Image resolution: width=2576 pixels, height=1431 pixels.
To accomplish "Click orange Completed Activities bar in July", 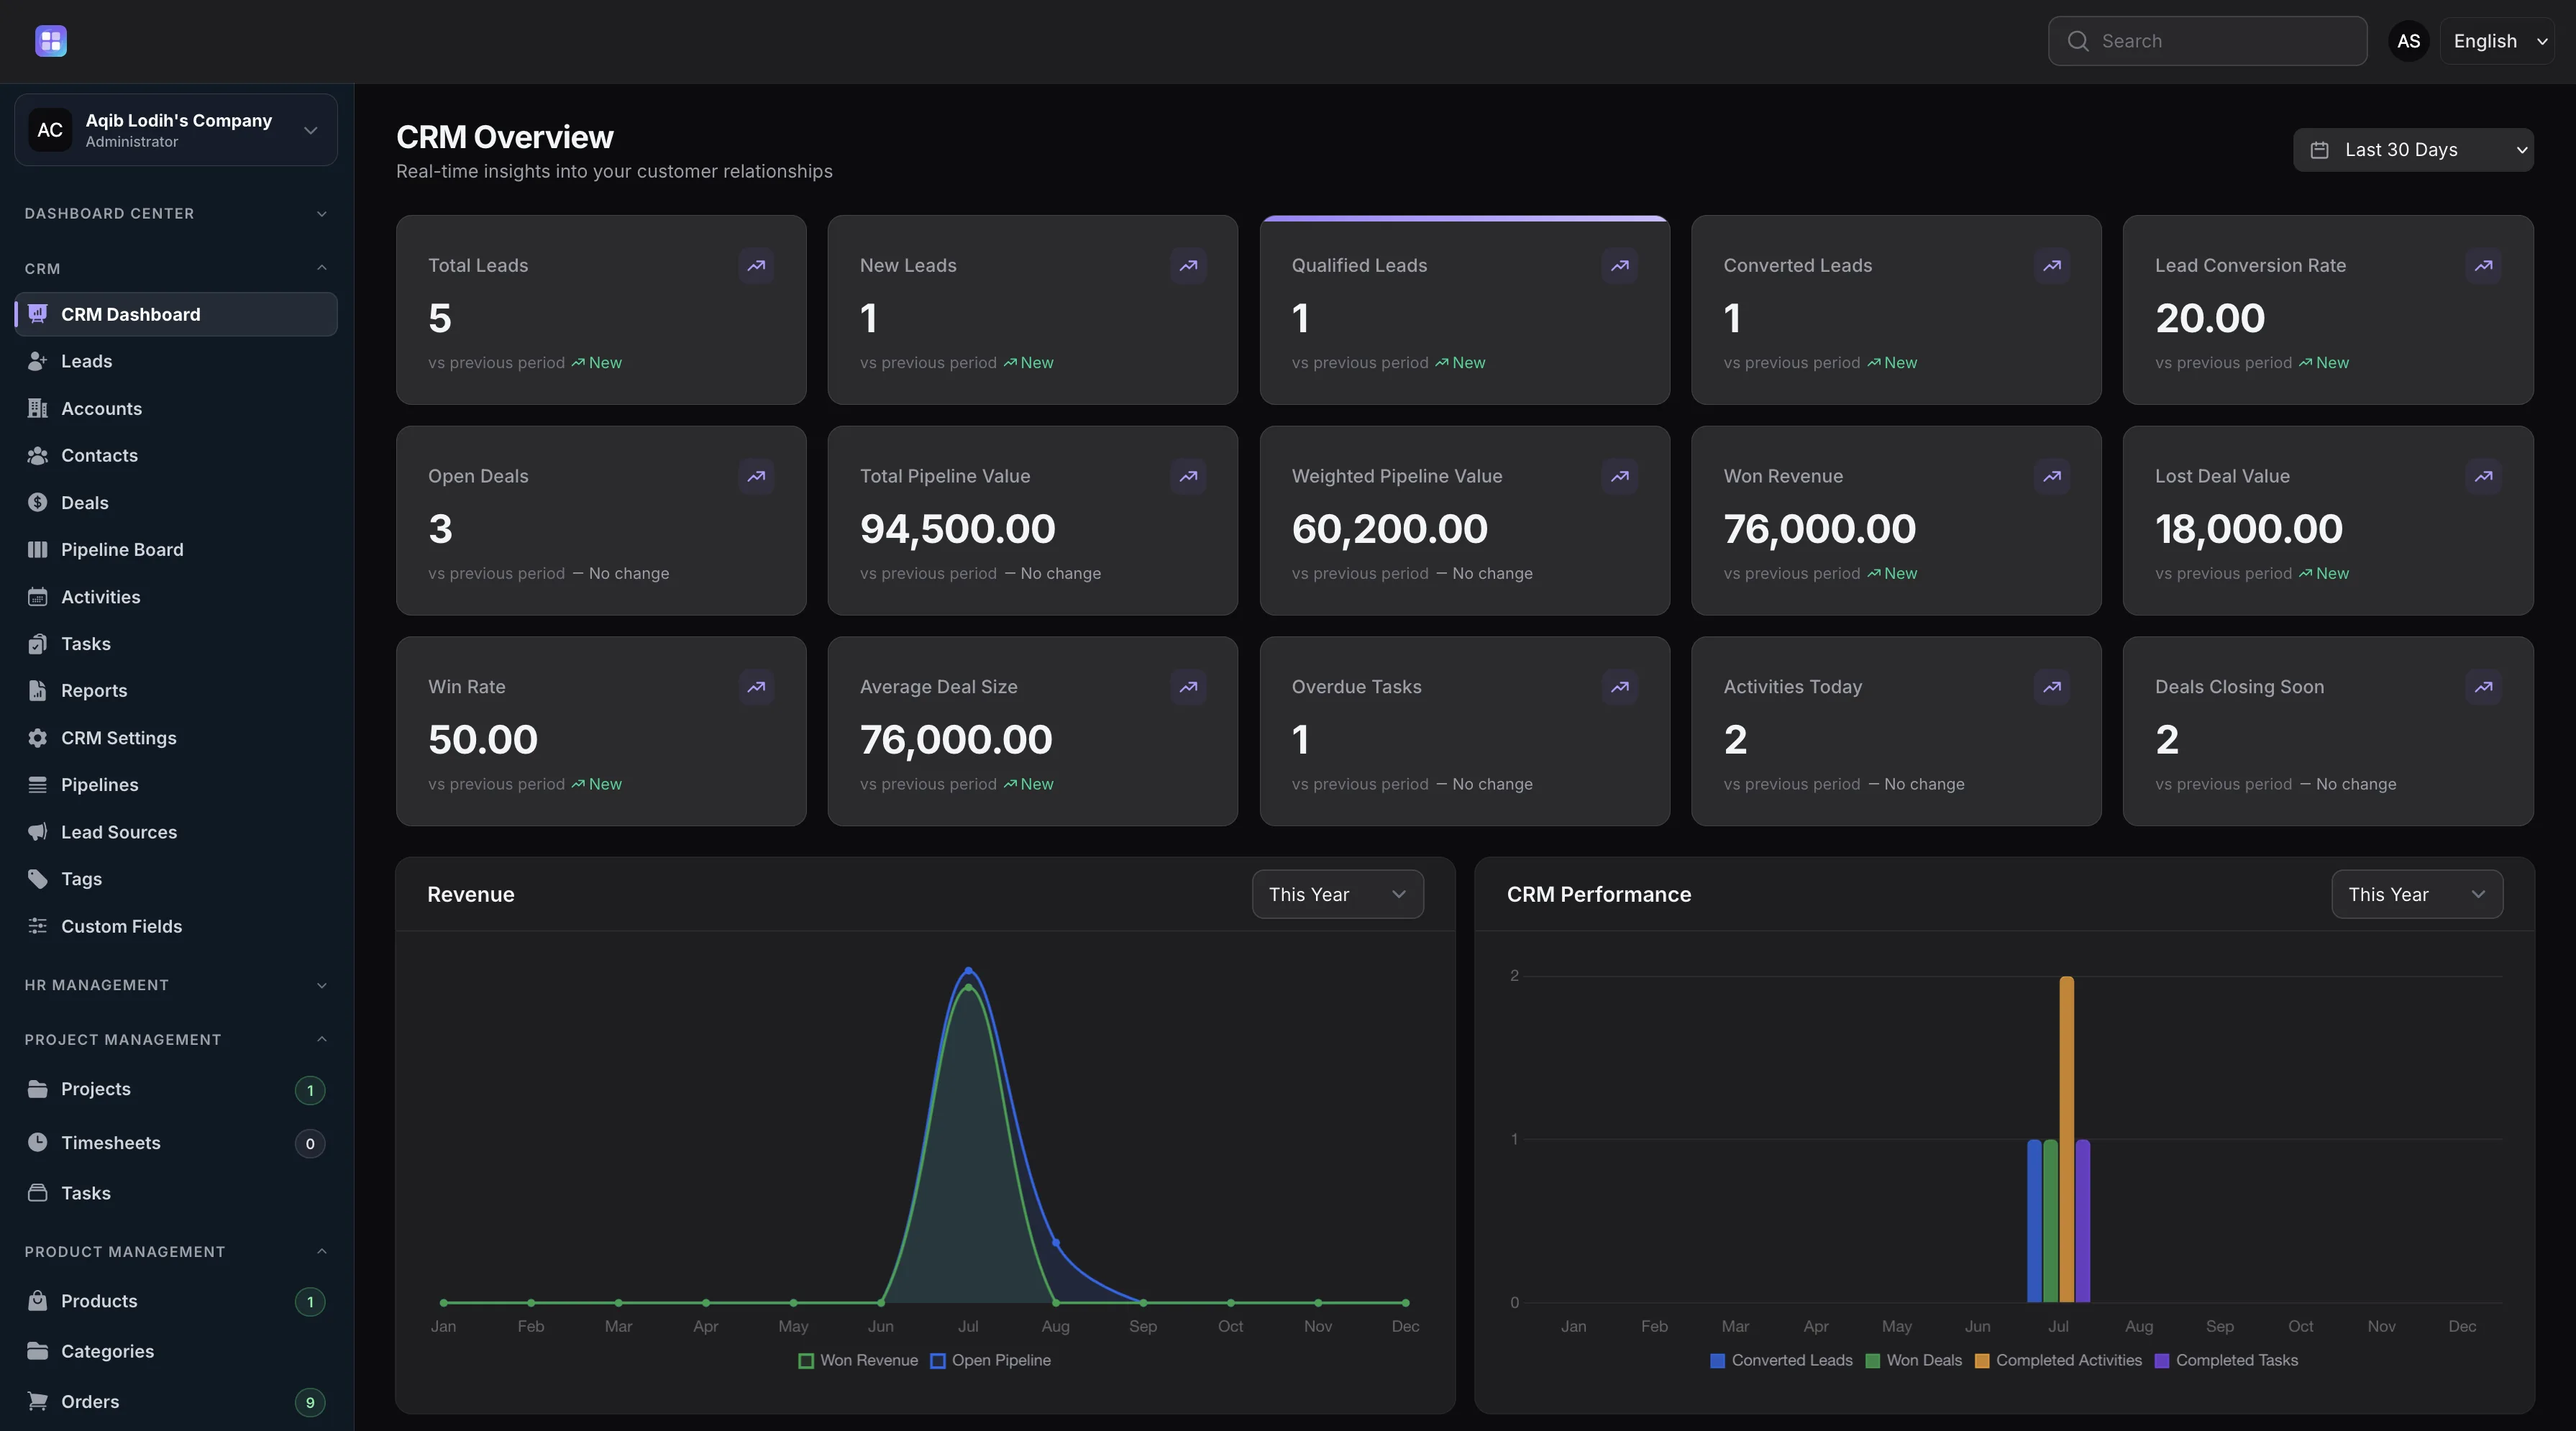I will tap(2066, 1139).
